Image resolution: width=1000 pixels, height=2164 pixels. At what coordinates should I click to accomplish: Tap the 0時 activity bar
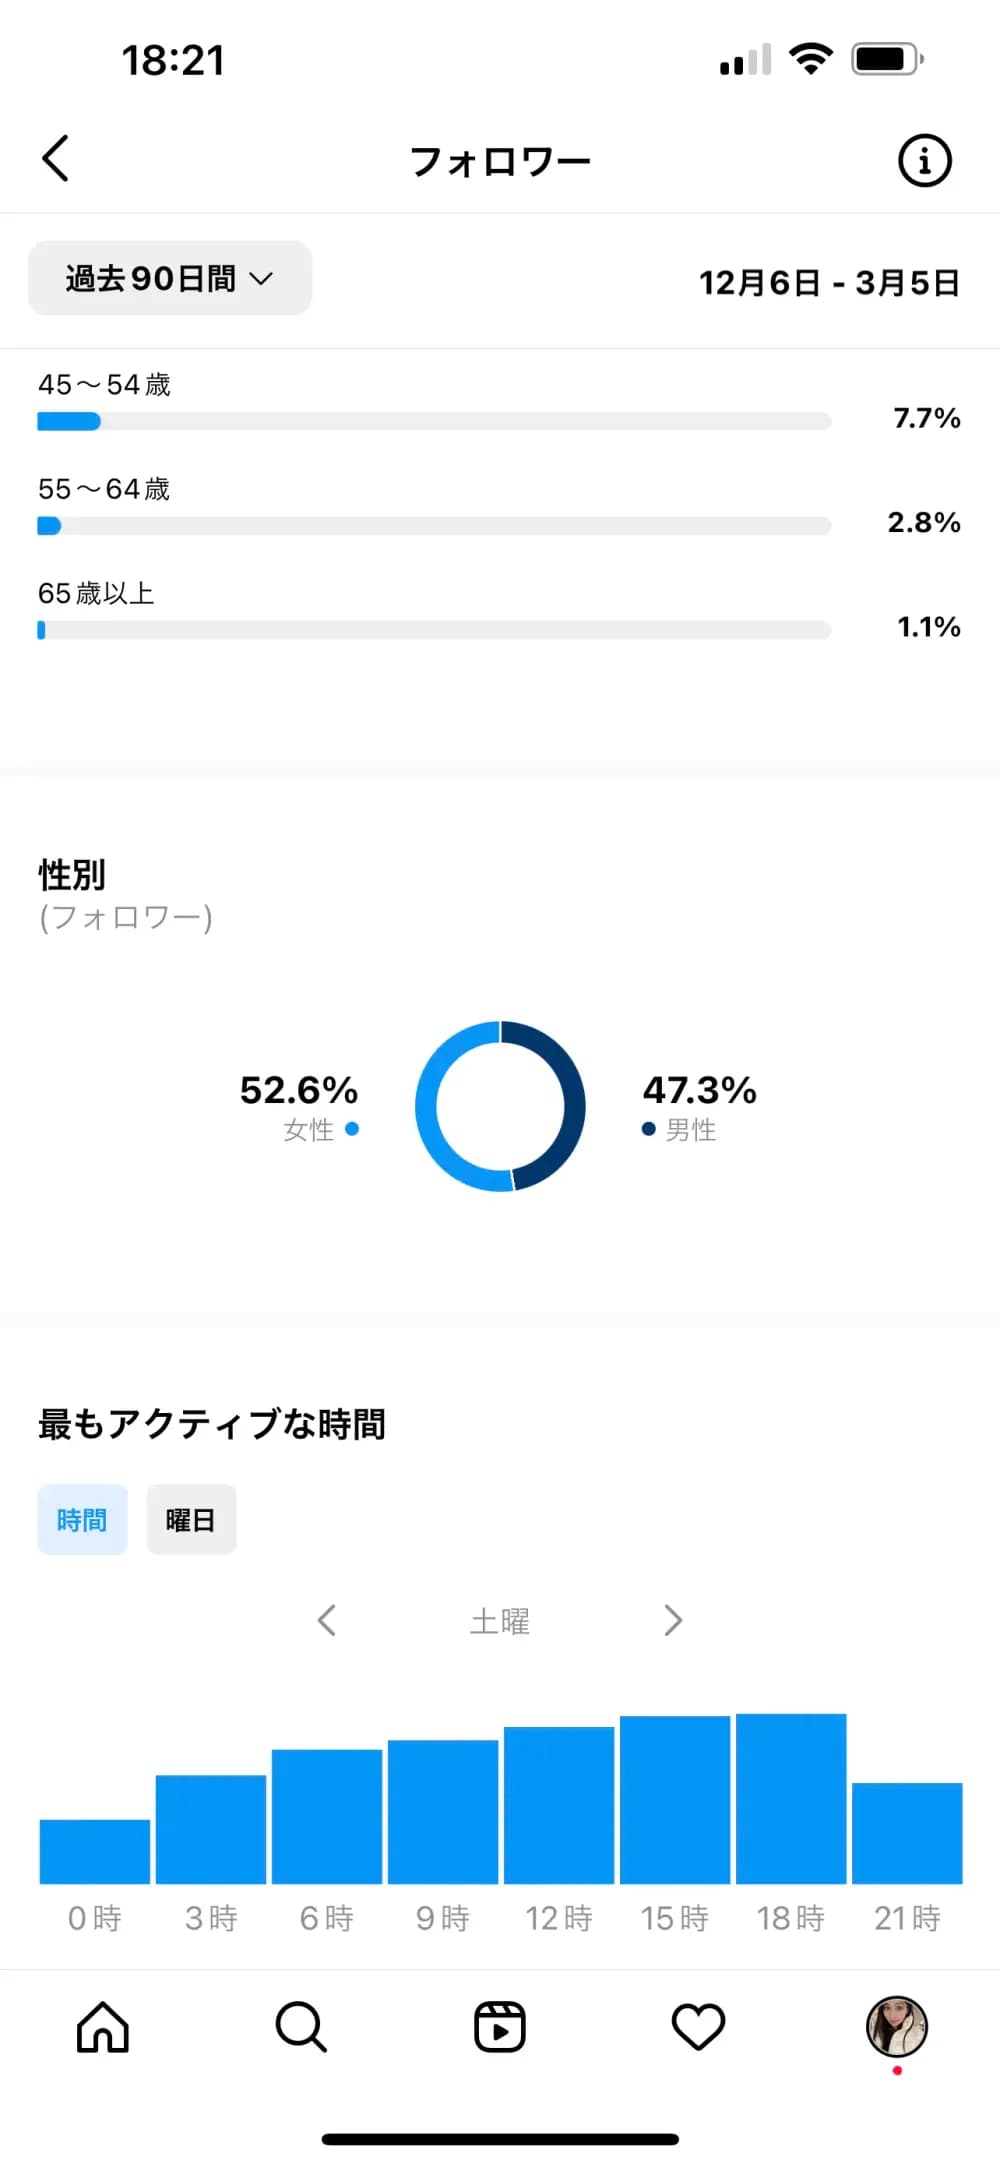coord(95,1851)
